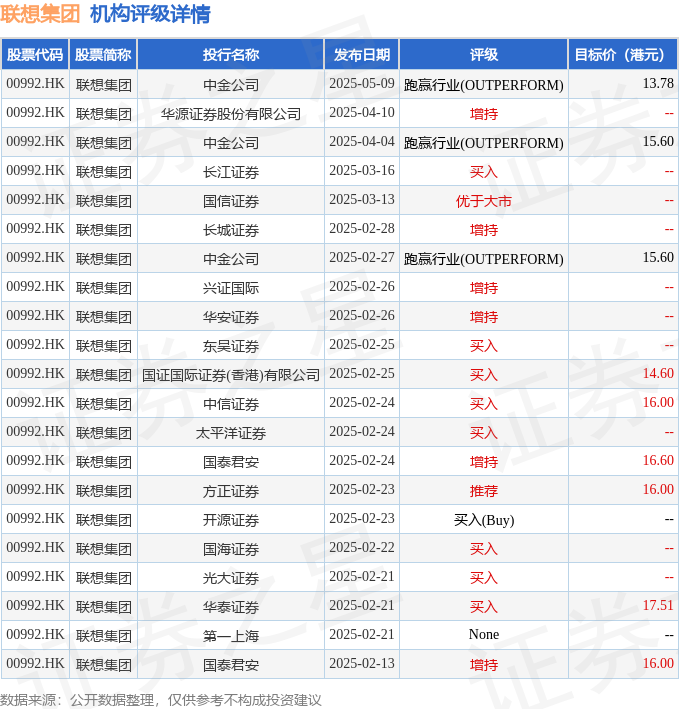
Task: Select 第一上海 cell
Action: [x=231, y=635]
